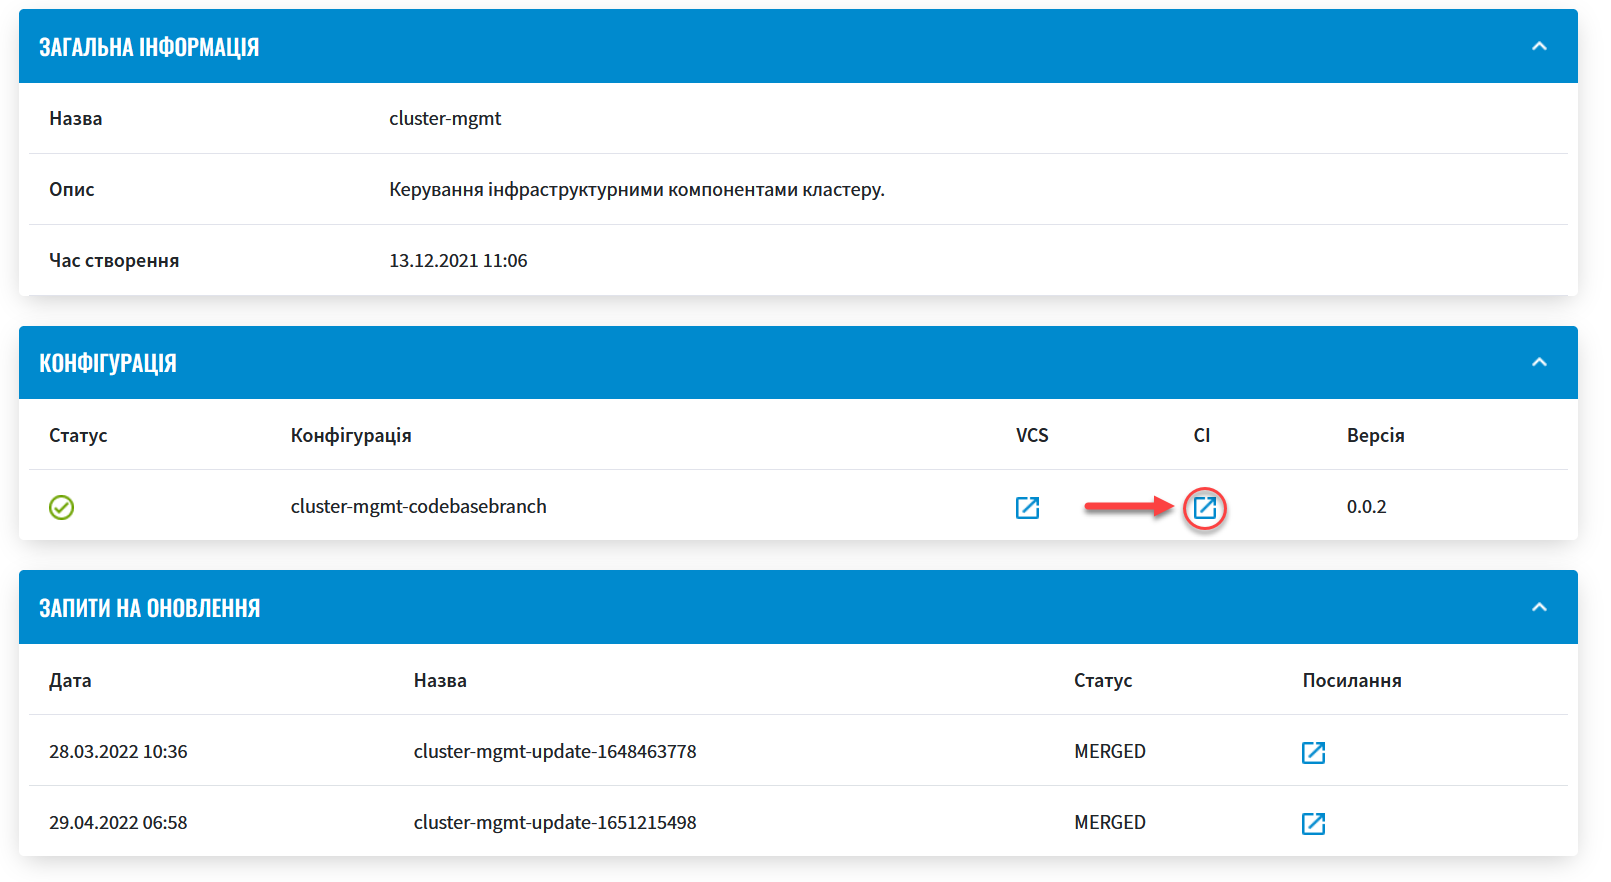Click the Версія column header
Image resolution: width=1611 pixels, height=882 pixels.
[x=1376, y=435]
